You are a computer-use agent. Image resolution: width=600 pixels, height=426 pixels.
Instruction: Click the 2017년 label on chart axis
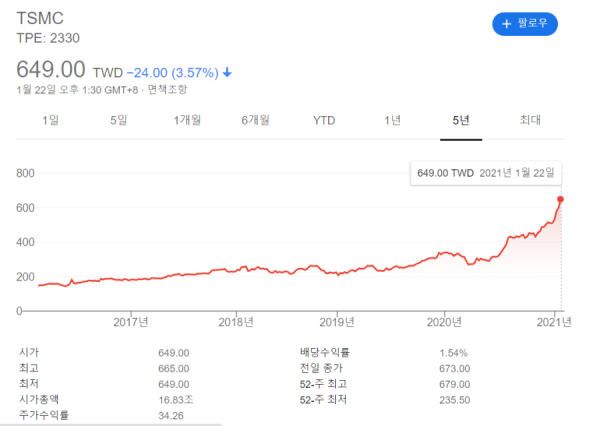point(131,321)
